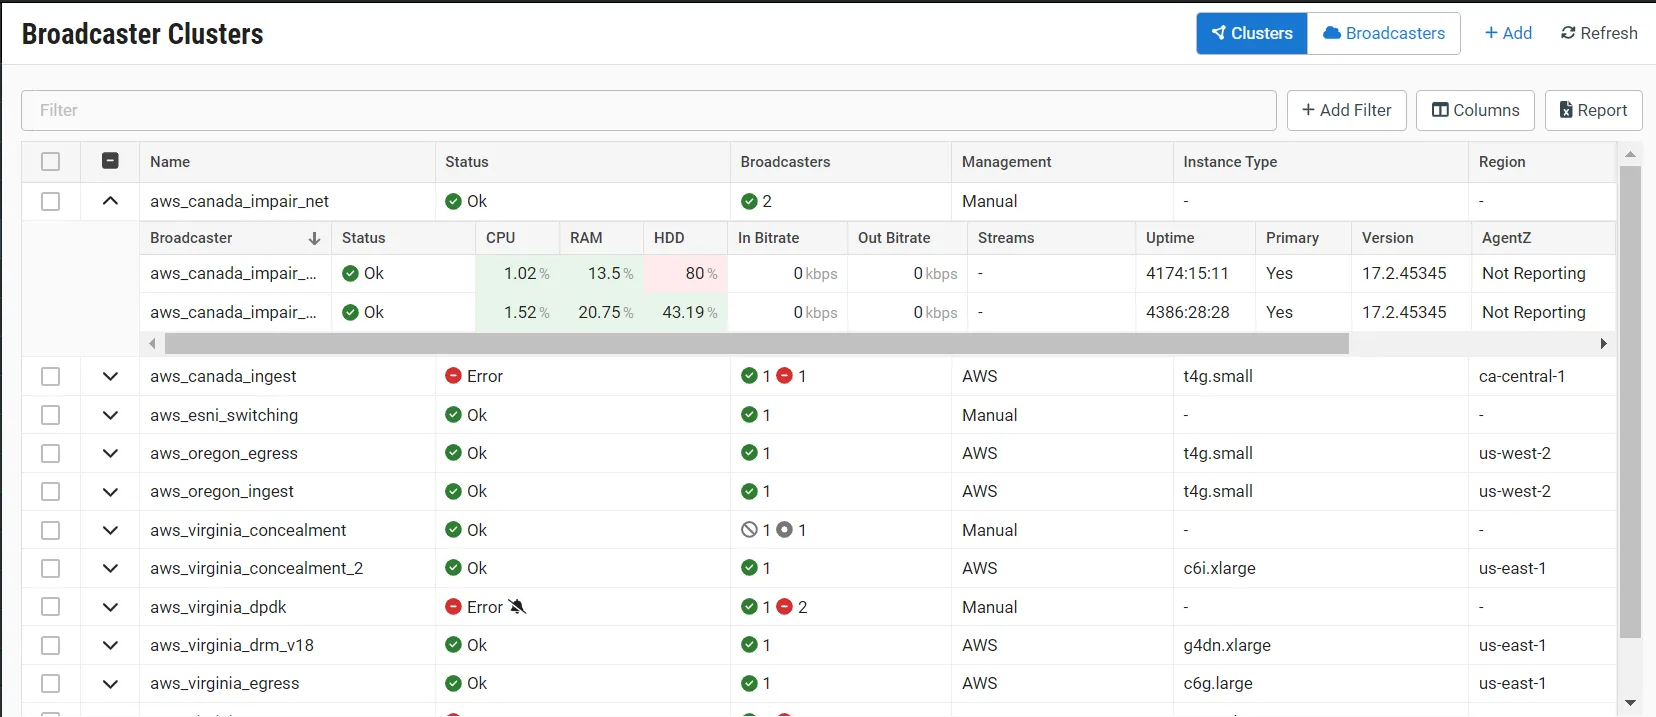
Task: Click the aws_virginia_egress cluster name
Action: pyautogui.click(x=225, y=683)
